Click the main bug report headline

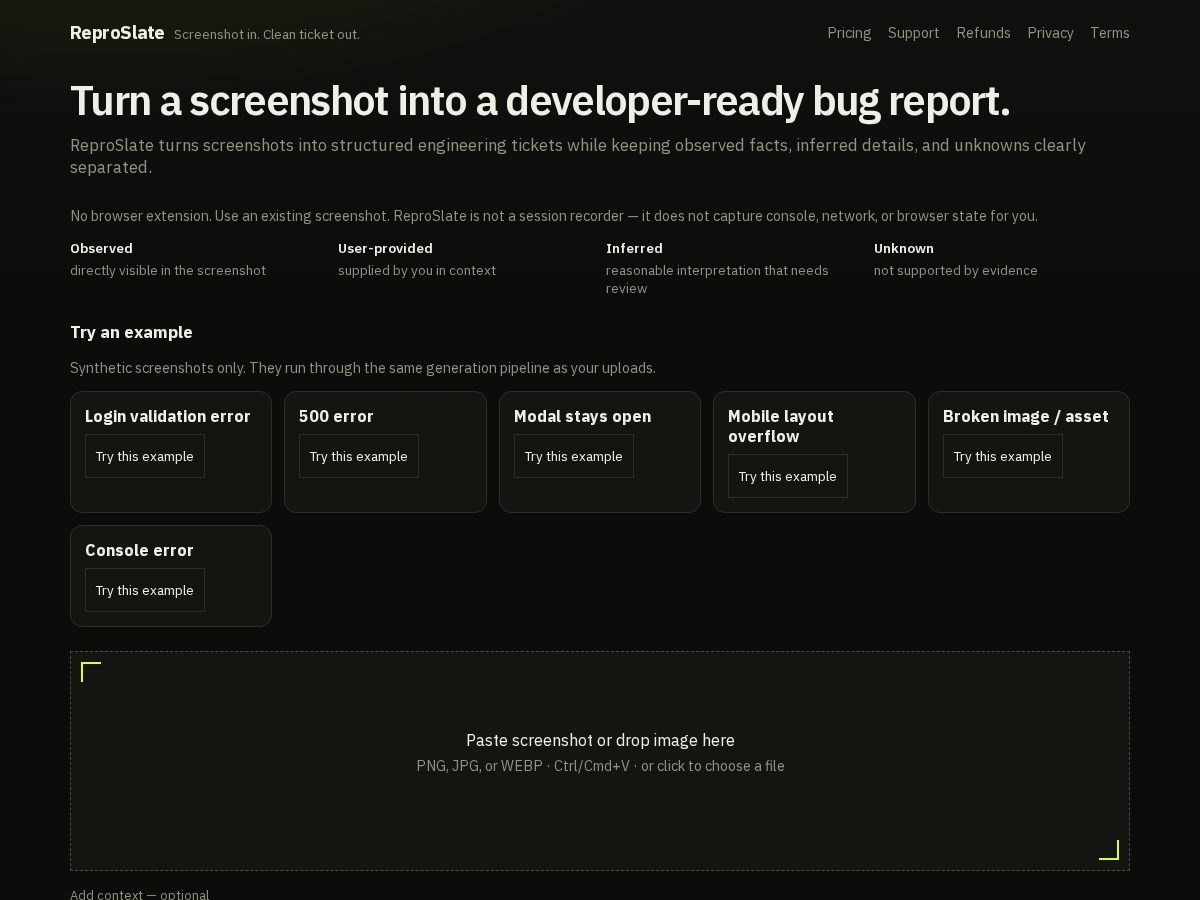pos(540,101)
